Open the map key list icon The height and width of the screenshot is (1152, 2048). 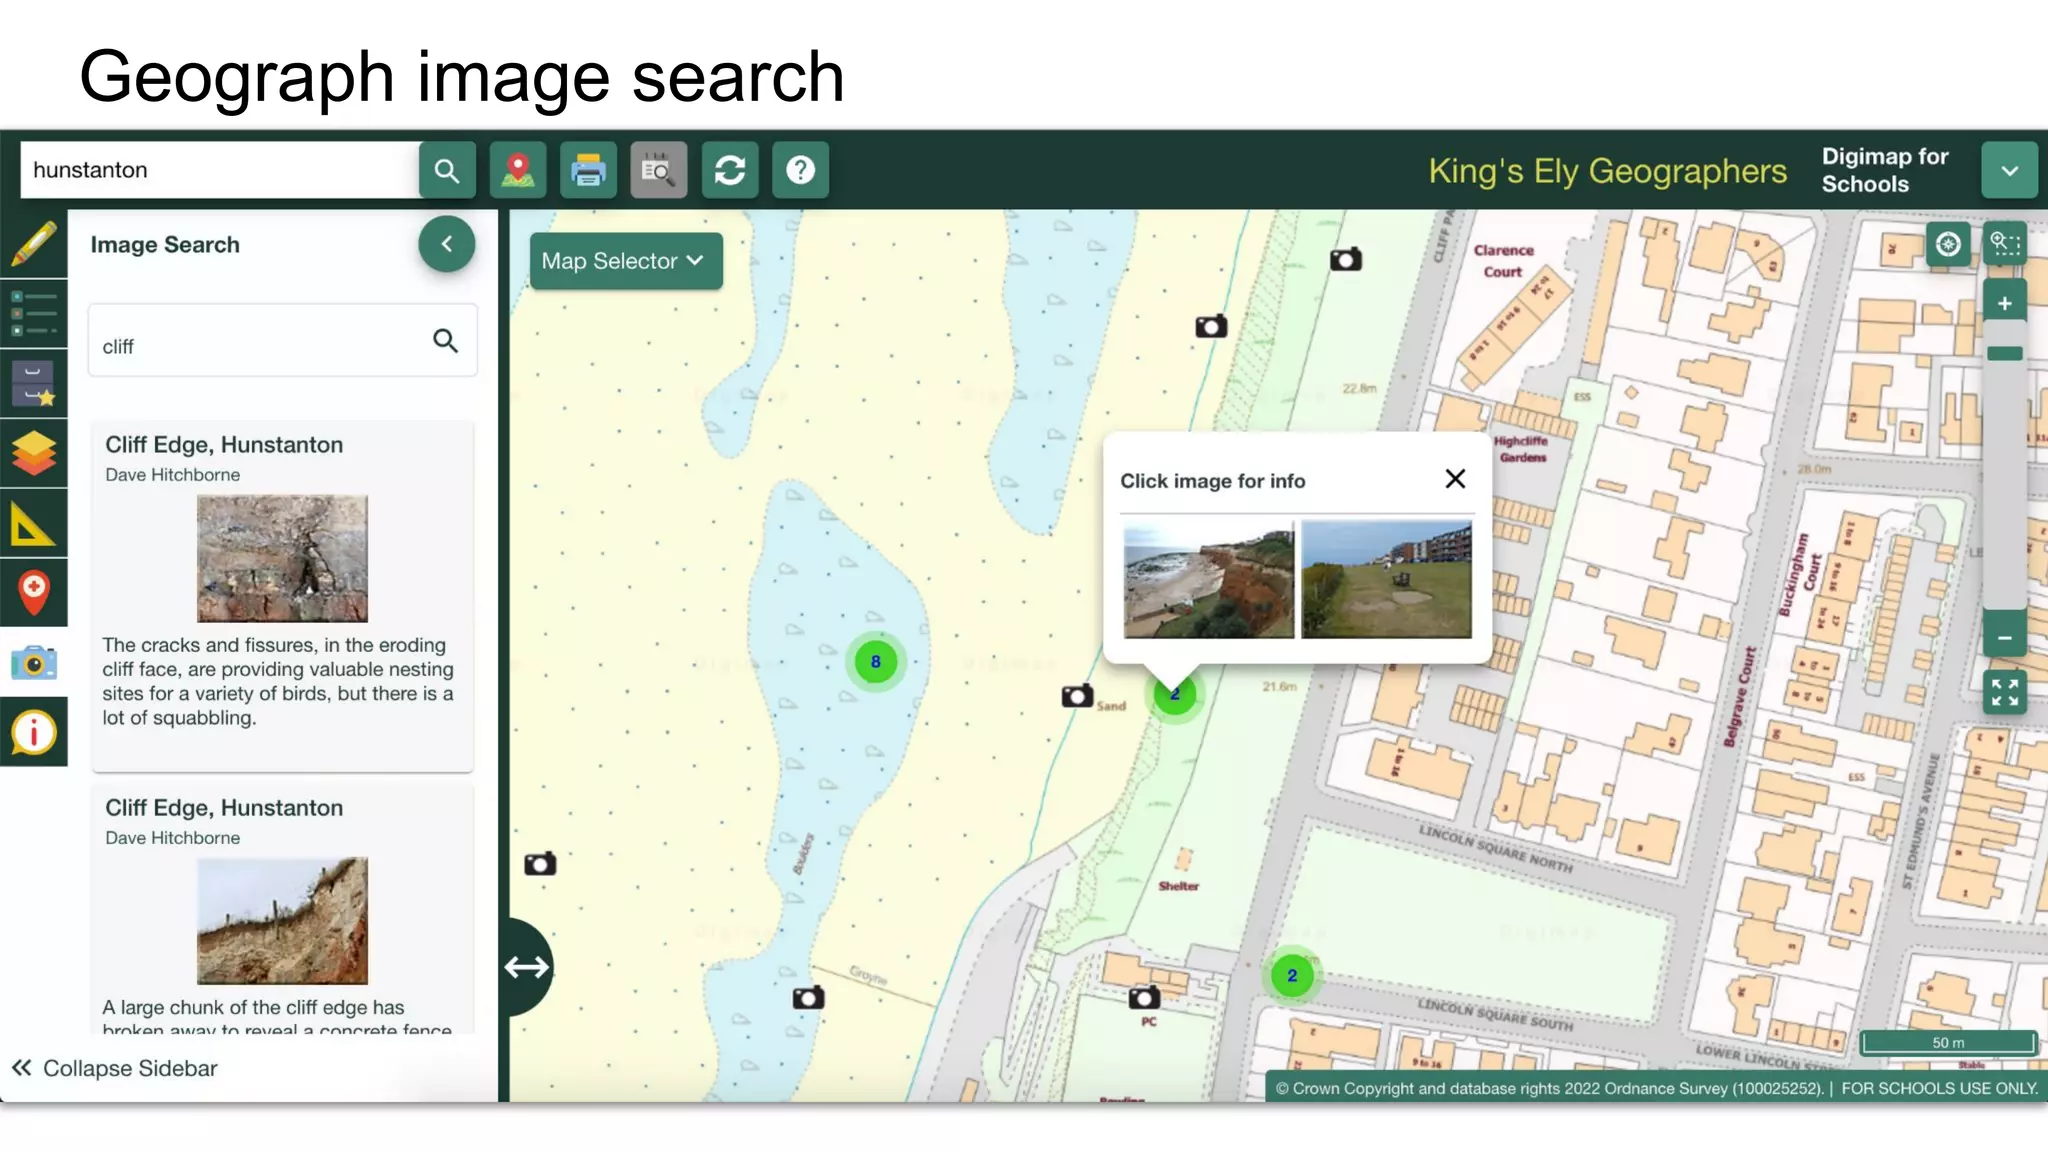click(34, 314)
